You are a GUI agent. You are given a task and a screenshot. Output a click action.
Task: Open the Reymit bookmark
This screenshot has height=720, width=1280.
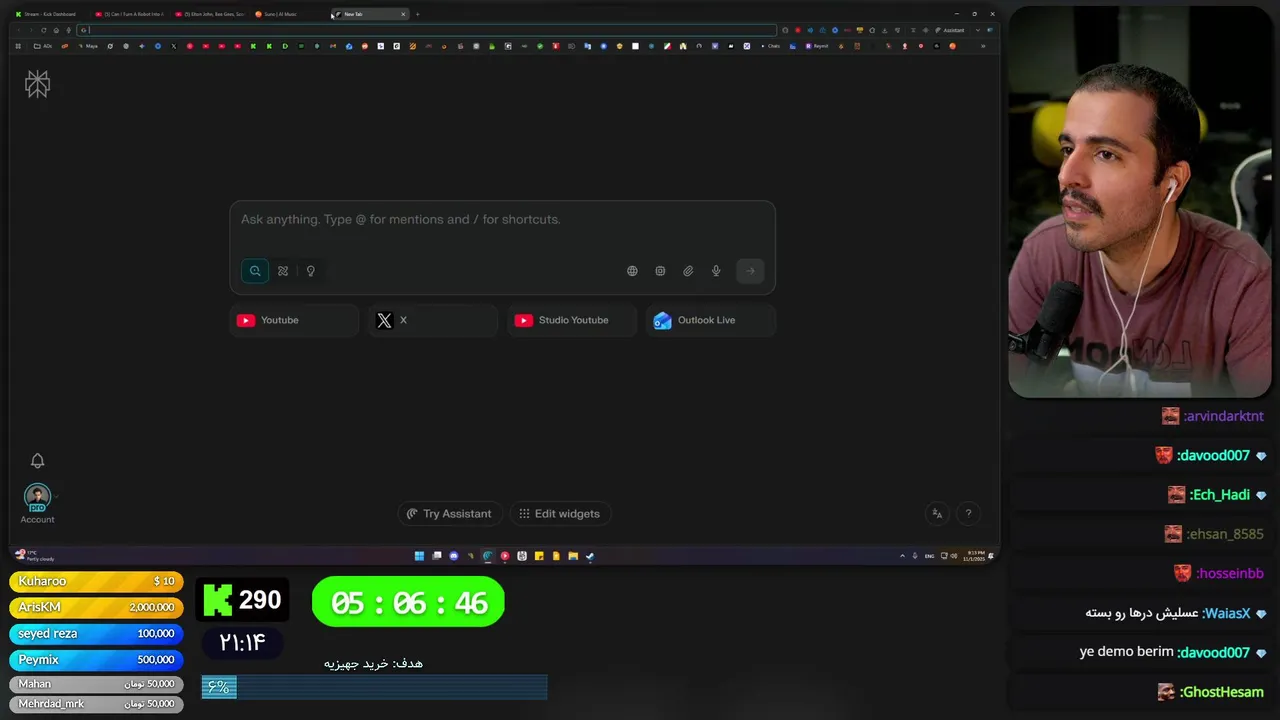(817, 46)
